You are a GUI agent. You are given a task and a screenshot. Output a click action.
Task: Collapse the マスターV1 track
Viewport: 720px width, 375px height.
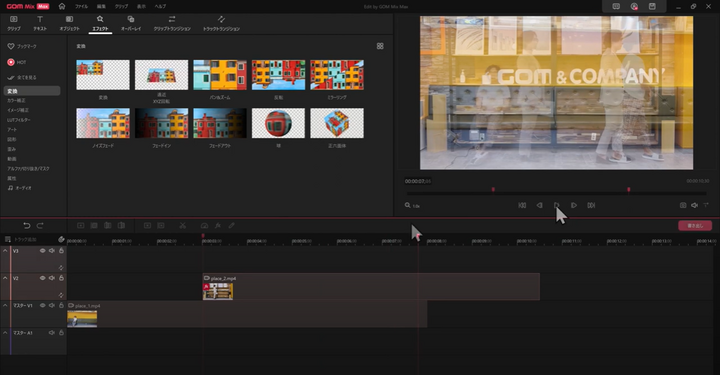(6, 305)
